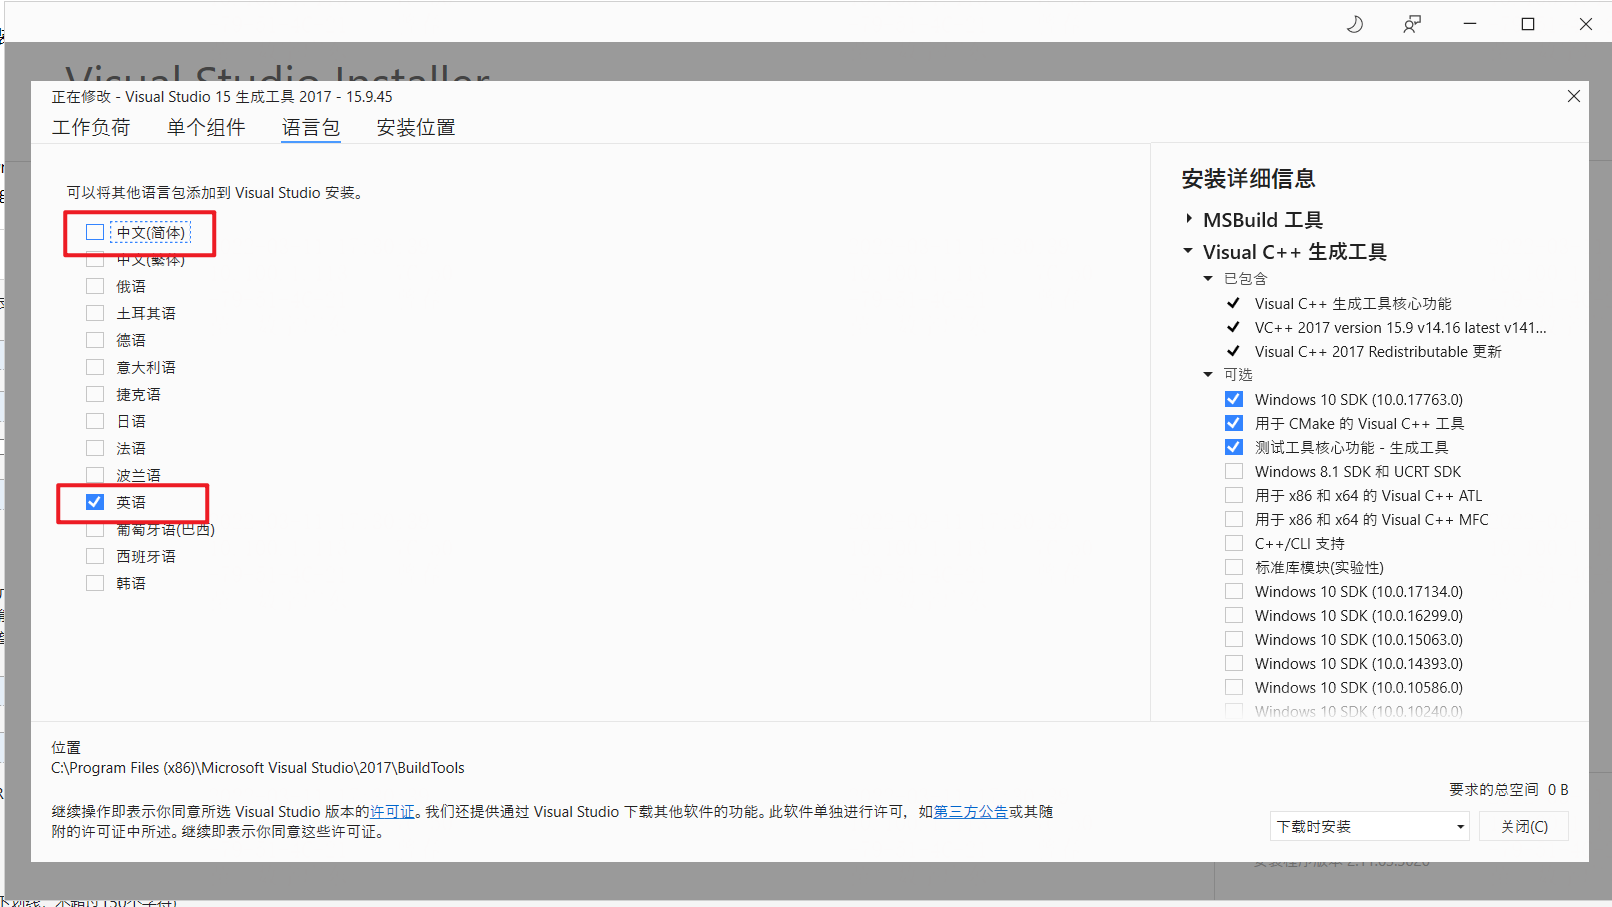
Task: Open the feedback icon in title bar
Action: 1412,24
